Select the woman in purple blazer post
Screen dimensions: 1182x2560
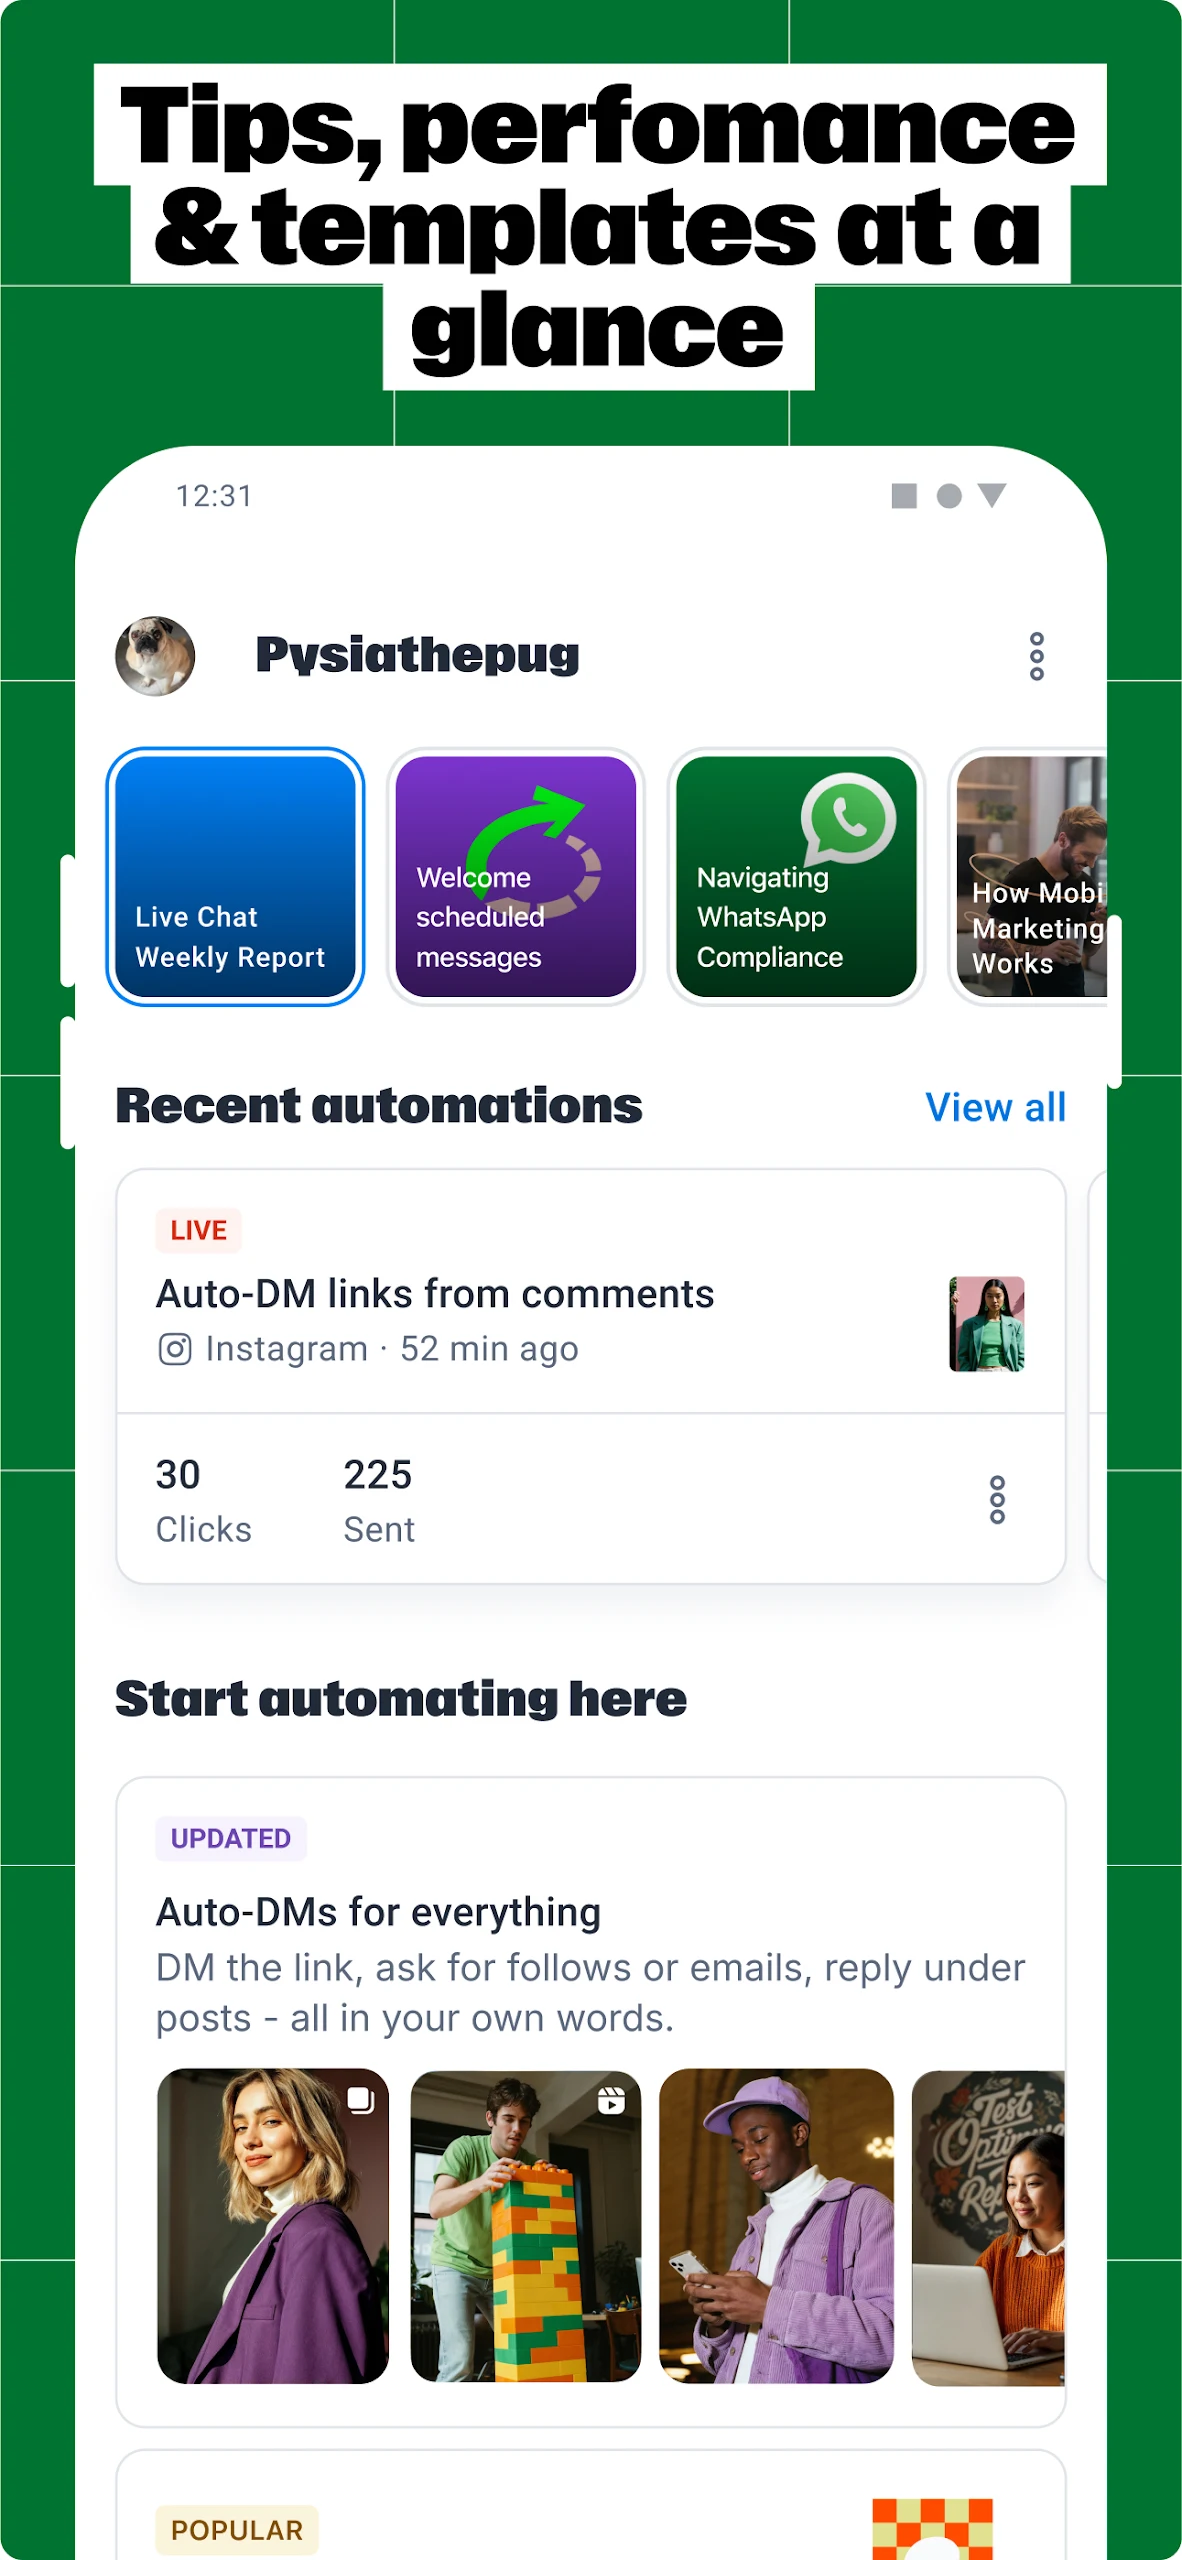point(273,2226)
